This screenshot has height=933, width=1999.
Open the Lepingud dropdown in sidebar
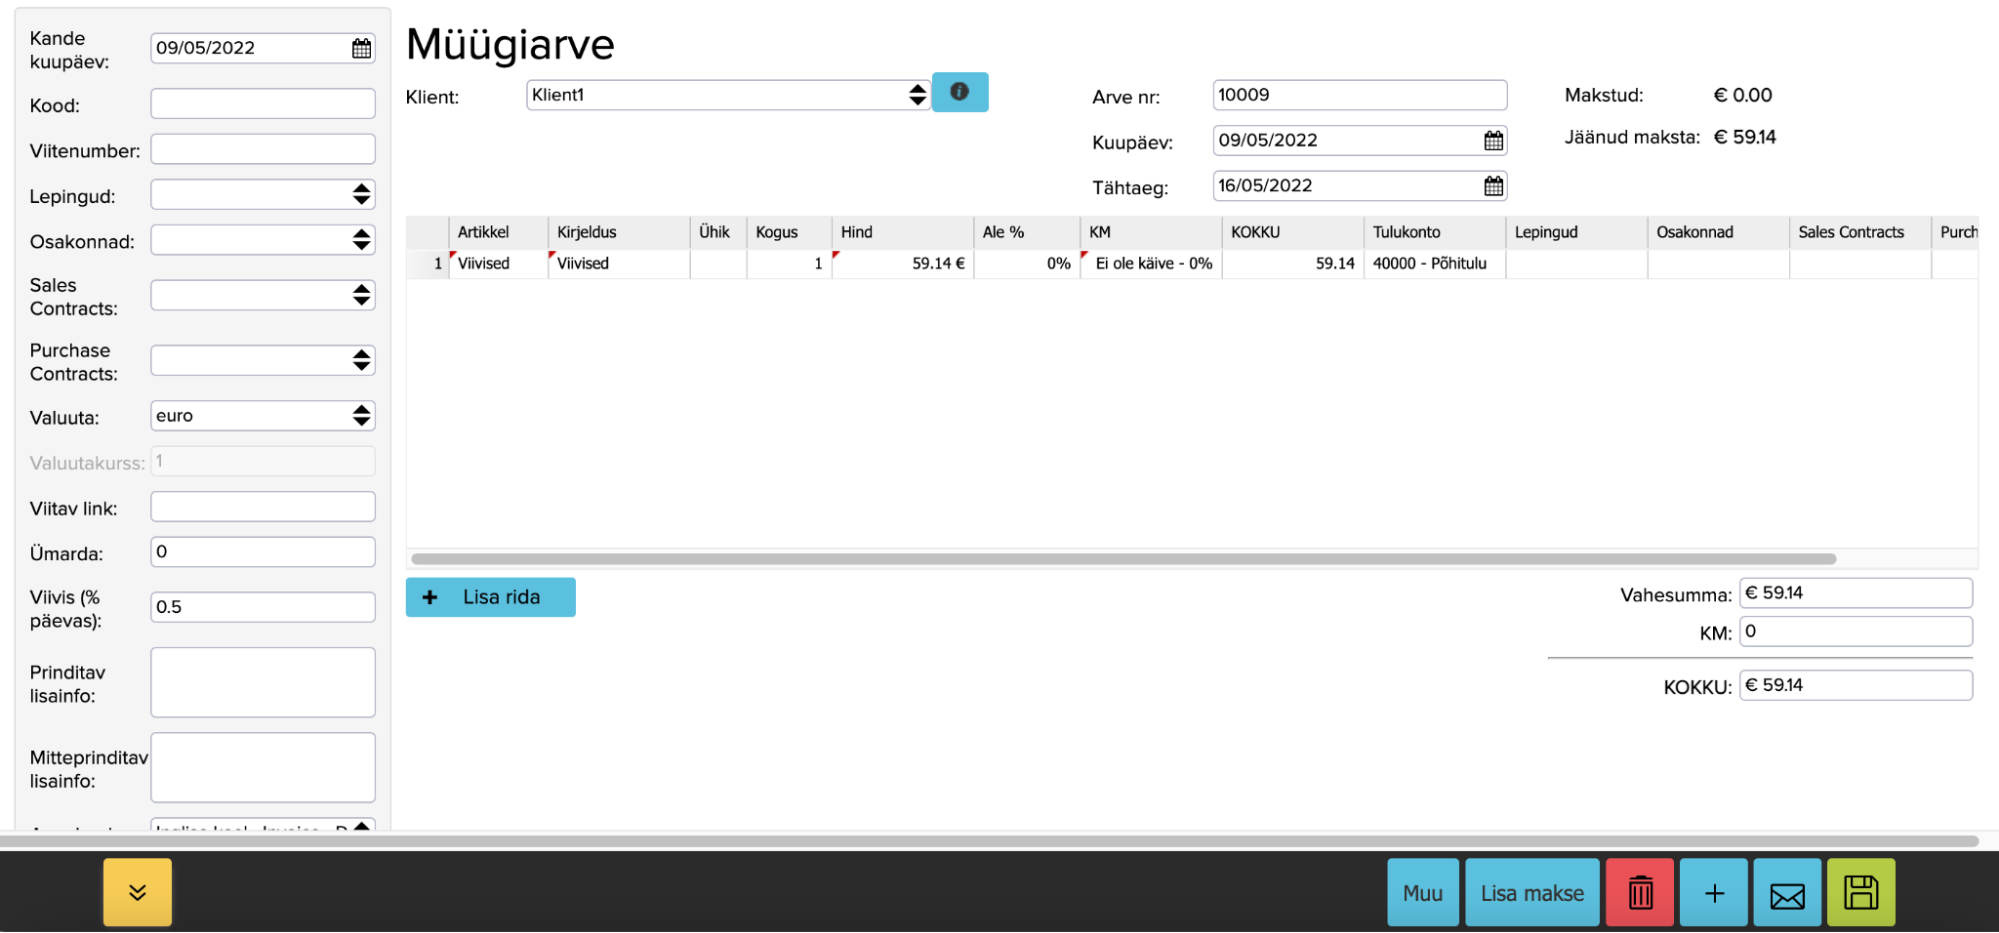coord(262,195)
